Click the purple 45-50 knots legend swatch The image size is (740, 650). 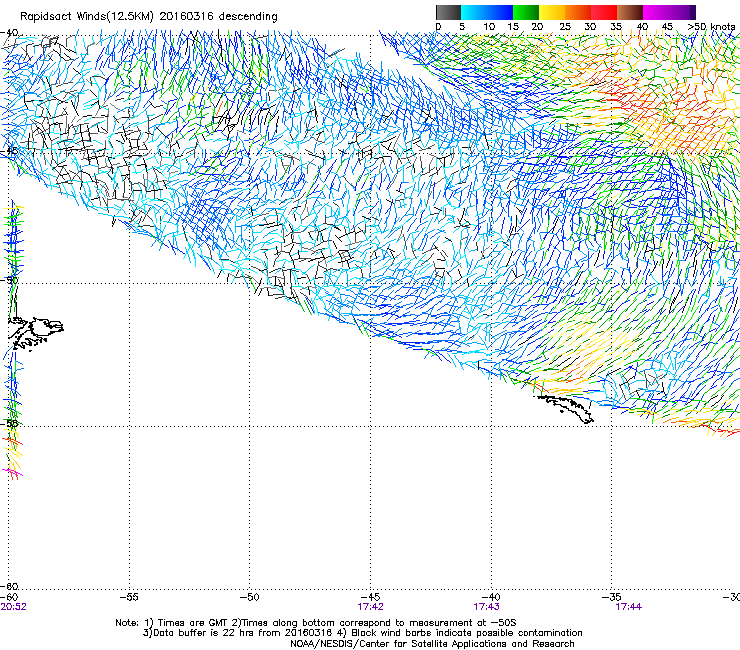pyautogui.click(x=682, y=12)
